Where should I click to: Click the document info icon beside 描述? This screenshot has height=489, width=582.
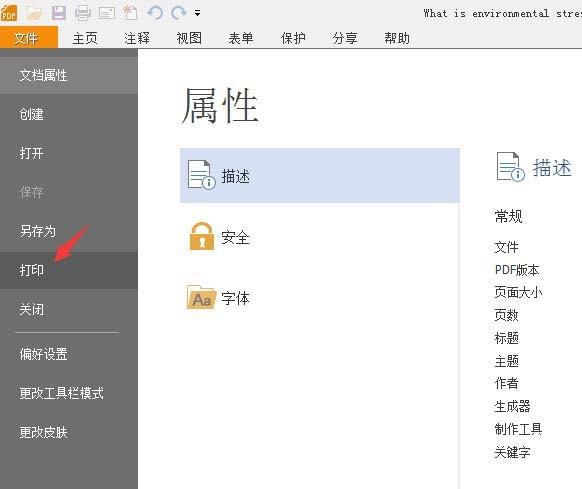click(201, 175)
